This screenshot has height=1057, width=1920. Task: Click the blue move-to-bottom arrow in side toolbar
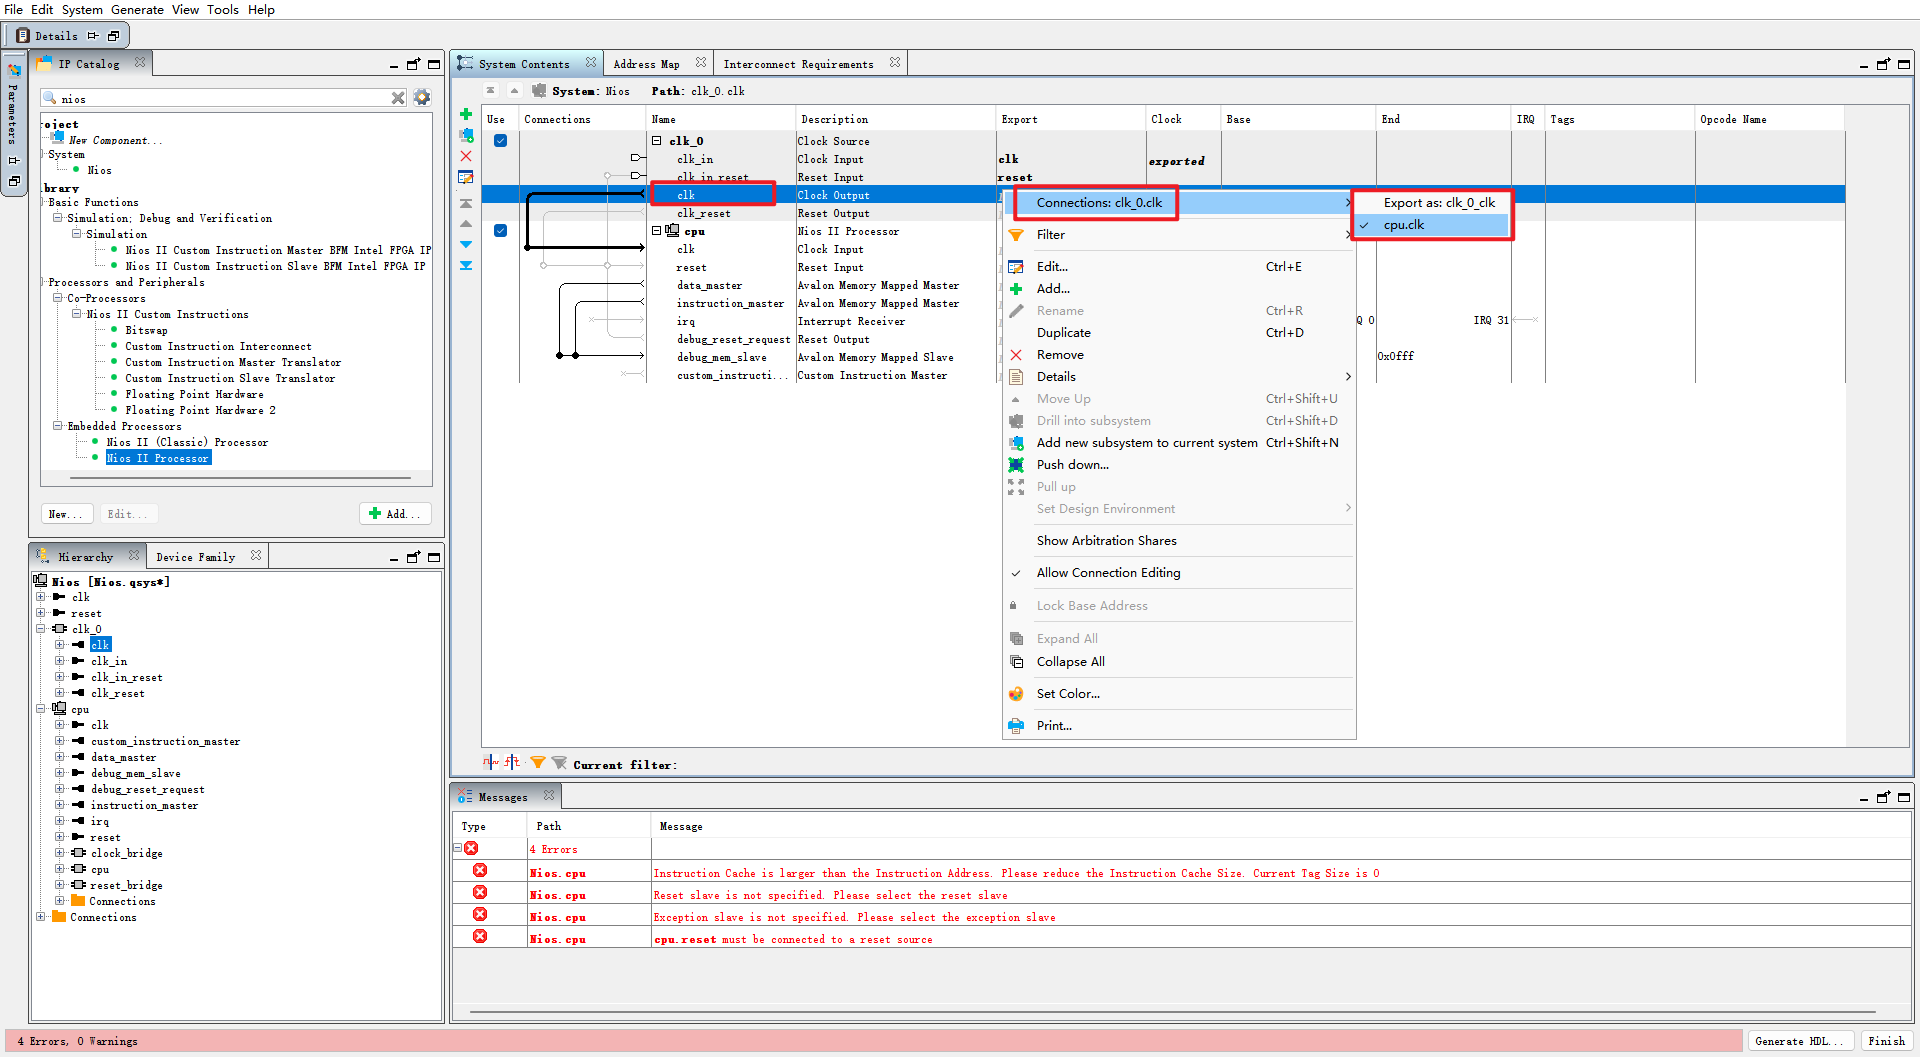tap(466, 265)
